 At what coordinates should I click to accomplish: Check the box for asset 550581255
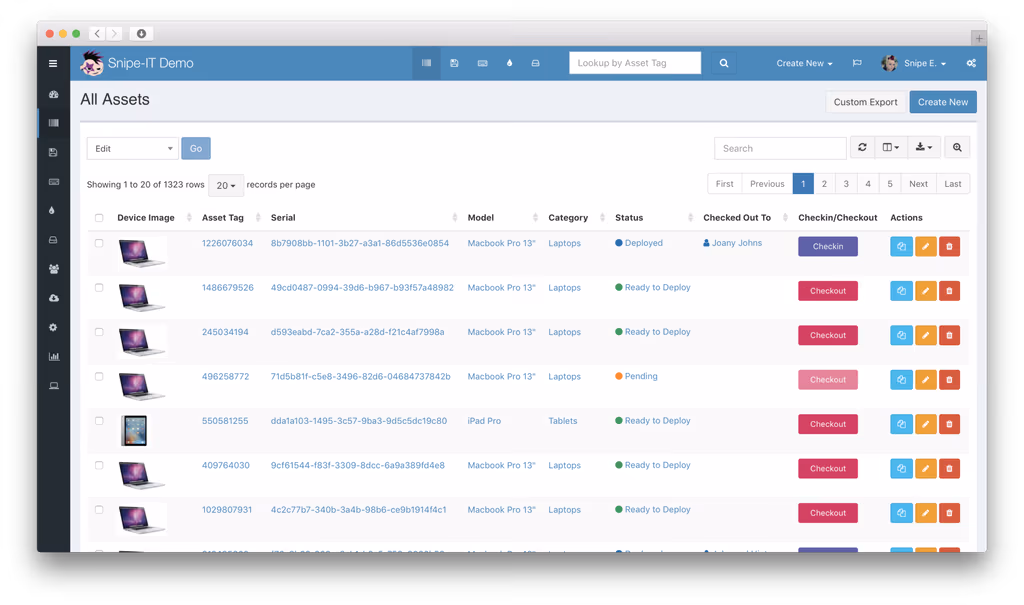click(99, 421)
